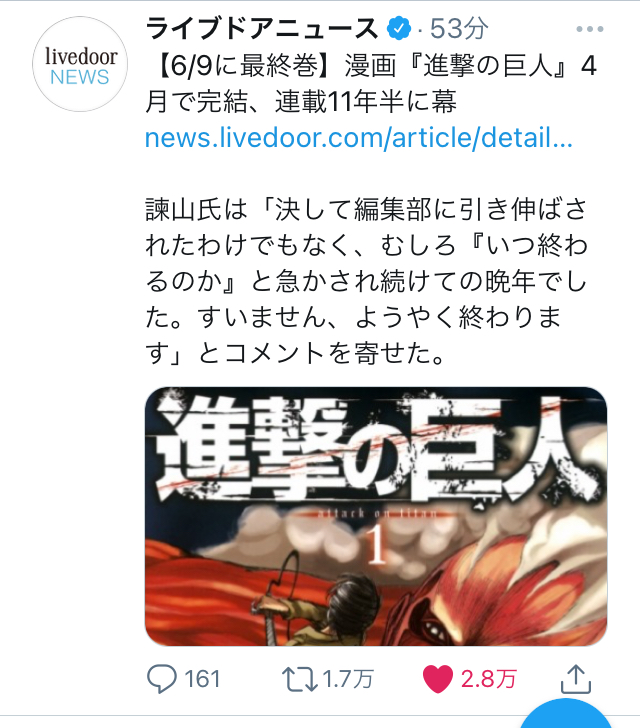Tap the volume number 1 on cover
Screen dimensions: 640x728
pyautogui.click(x=376, y=546)
